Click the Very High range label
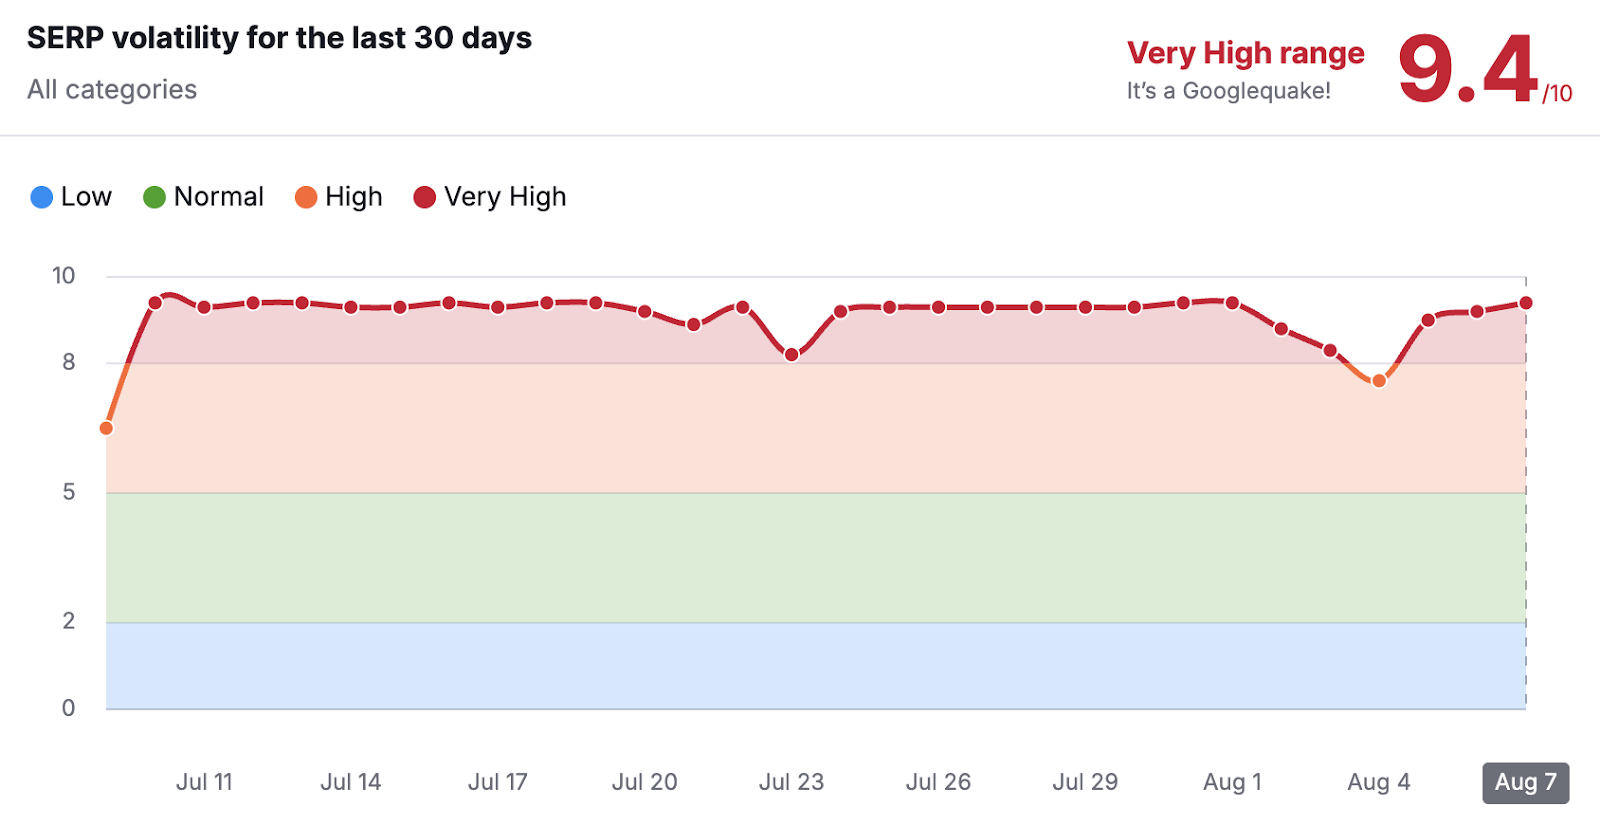The image size is (1600, 825). (x=1245, y=53)
